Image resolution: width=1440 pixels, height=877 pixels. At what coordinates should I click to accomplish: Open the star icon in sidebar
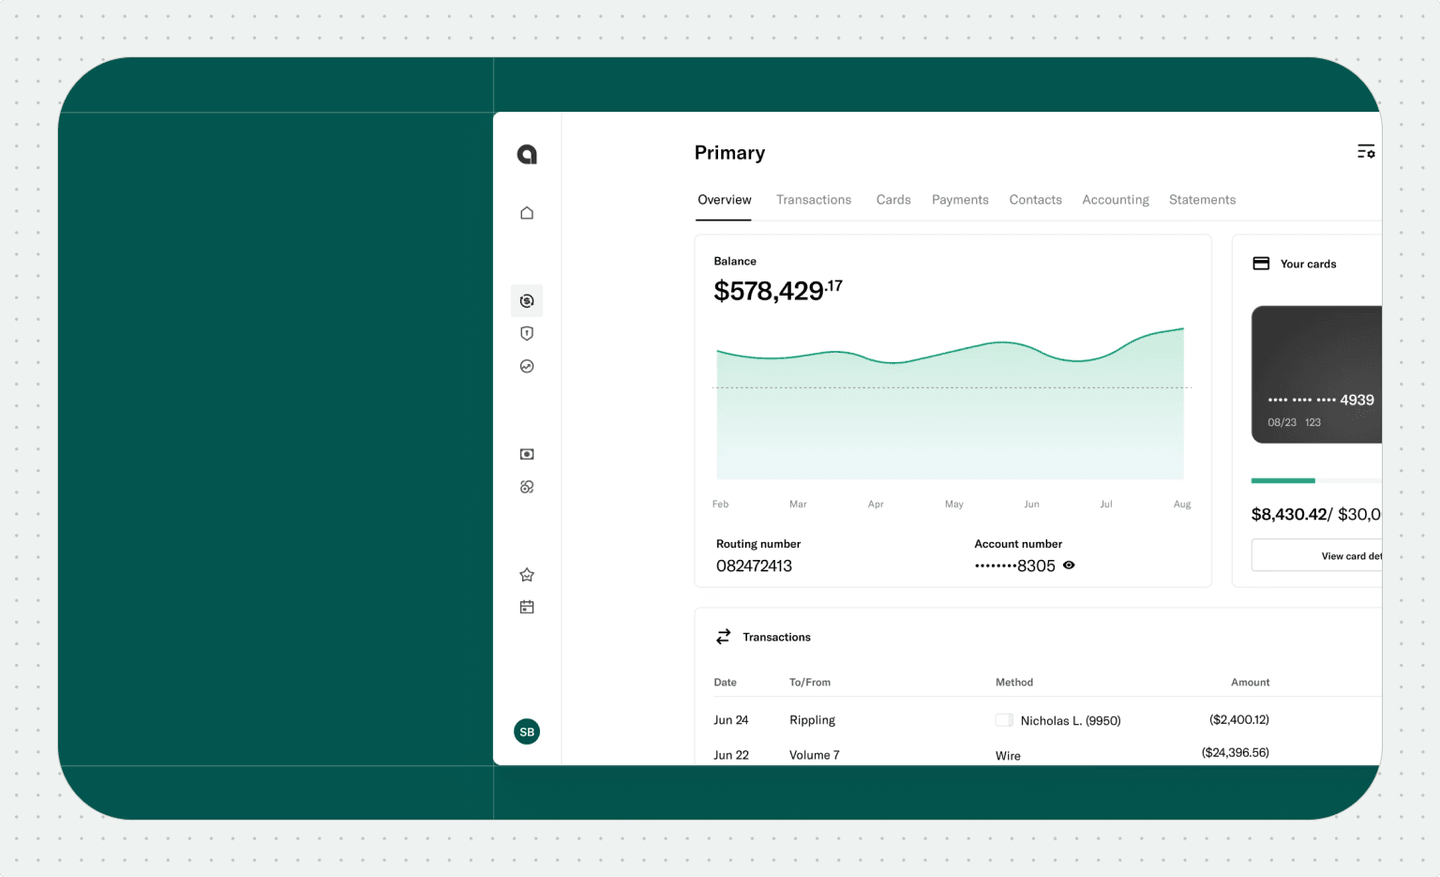click(527, 575)
